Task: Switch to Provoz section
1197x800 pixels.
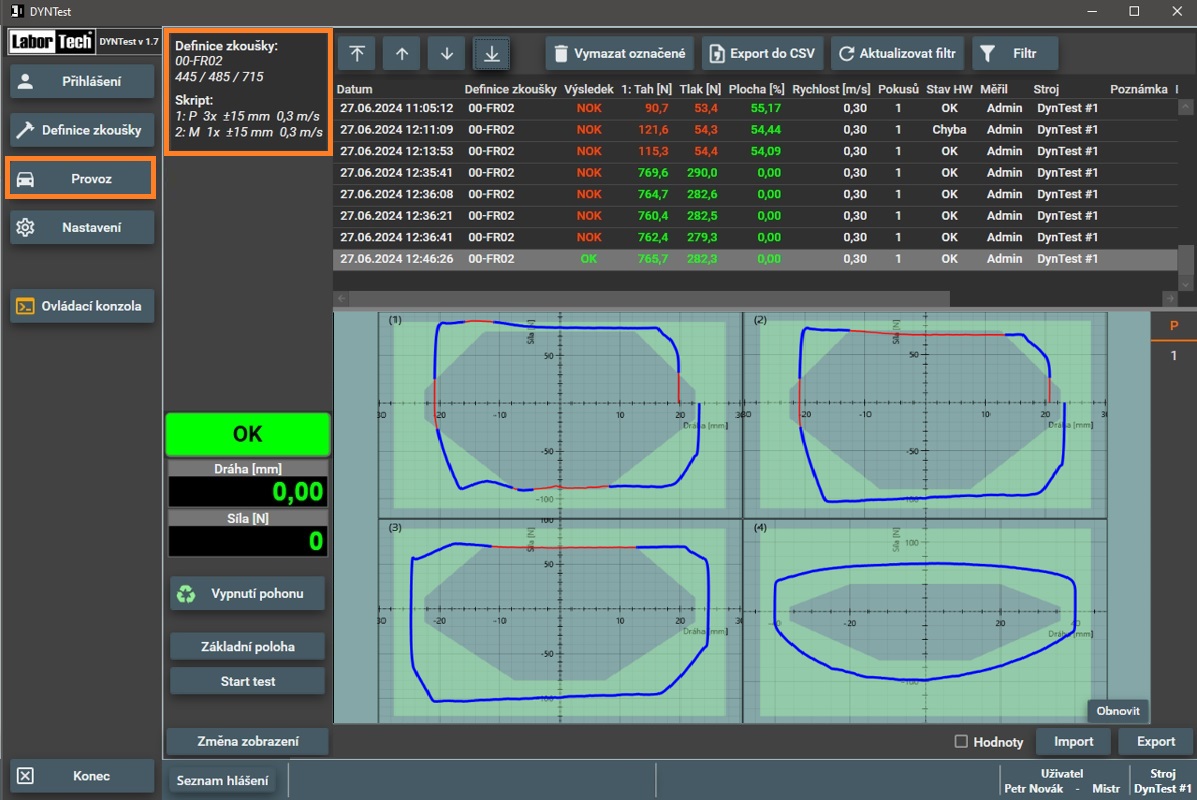Action: 82,179
